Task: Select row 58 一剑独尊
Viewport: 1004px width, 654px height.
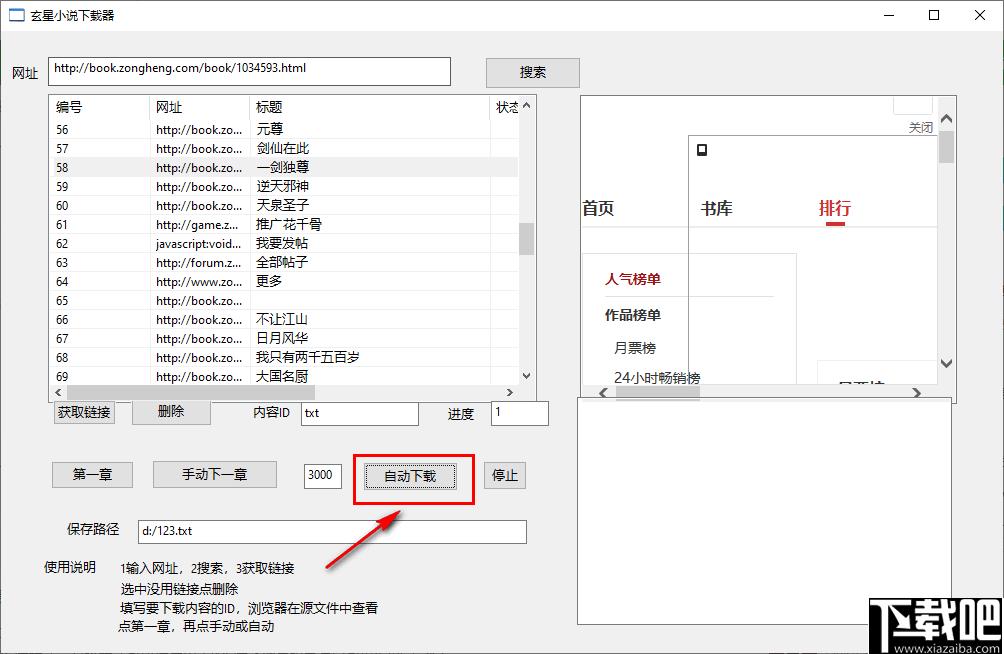Action: (x=284, y=167)
